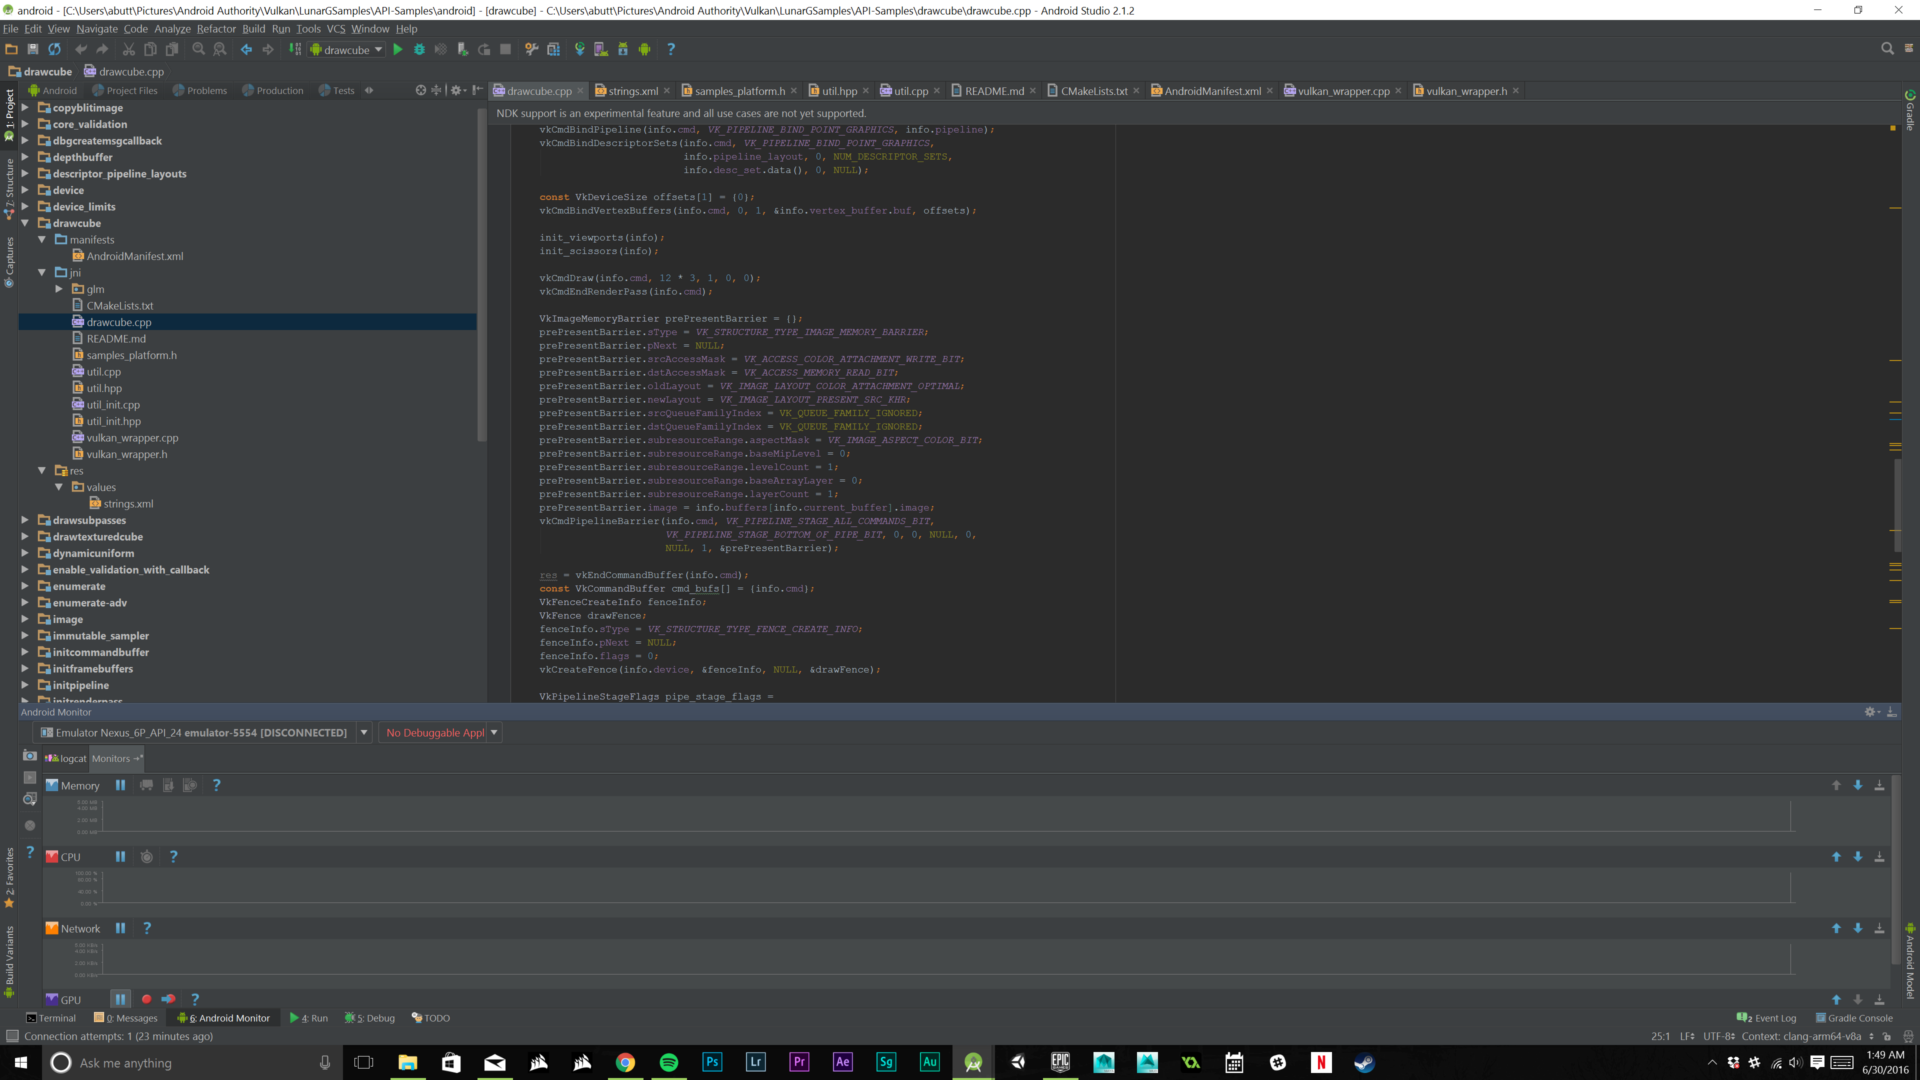Viewport: 1920px width, 1080px height.
Task: Start a Debug session
Action: point(419,48)
